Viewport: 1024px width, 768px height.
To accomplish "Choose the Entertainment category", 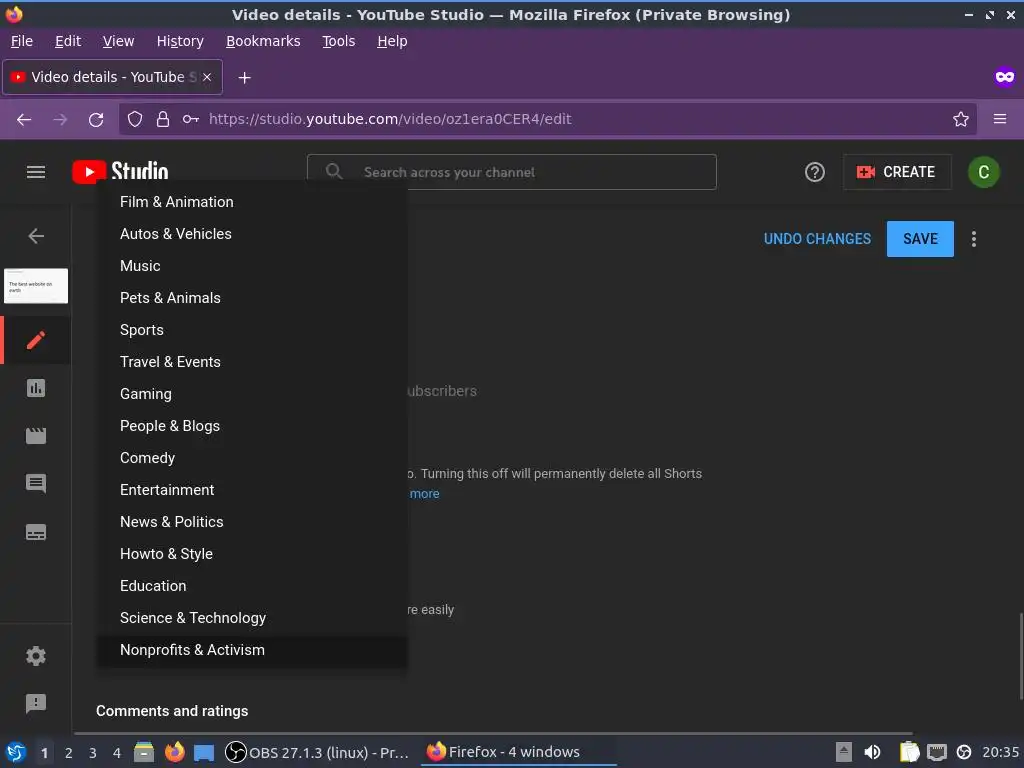I will click(252, 490).
